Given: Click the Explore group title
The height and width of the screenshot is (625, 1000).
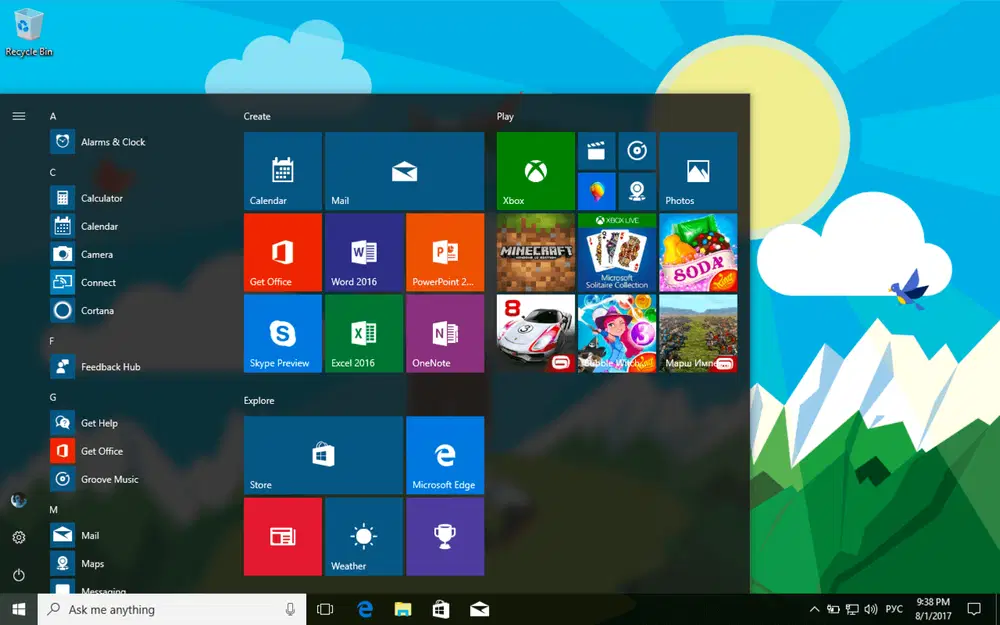Looking at the screenshot, I should pos(259,401).
